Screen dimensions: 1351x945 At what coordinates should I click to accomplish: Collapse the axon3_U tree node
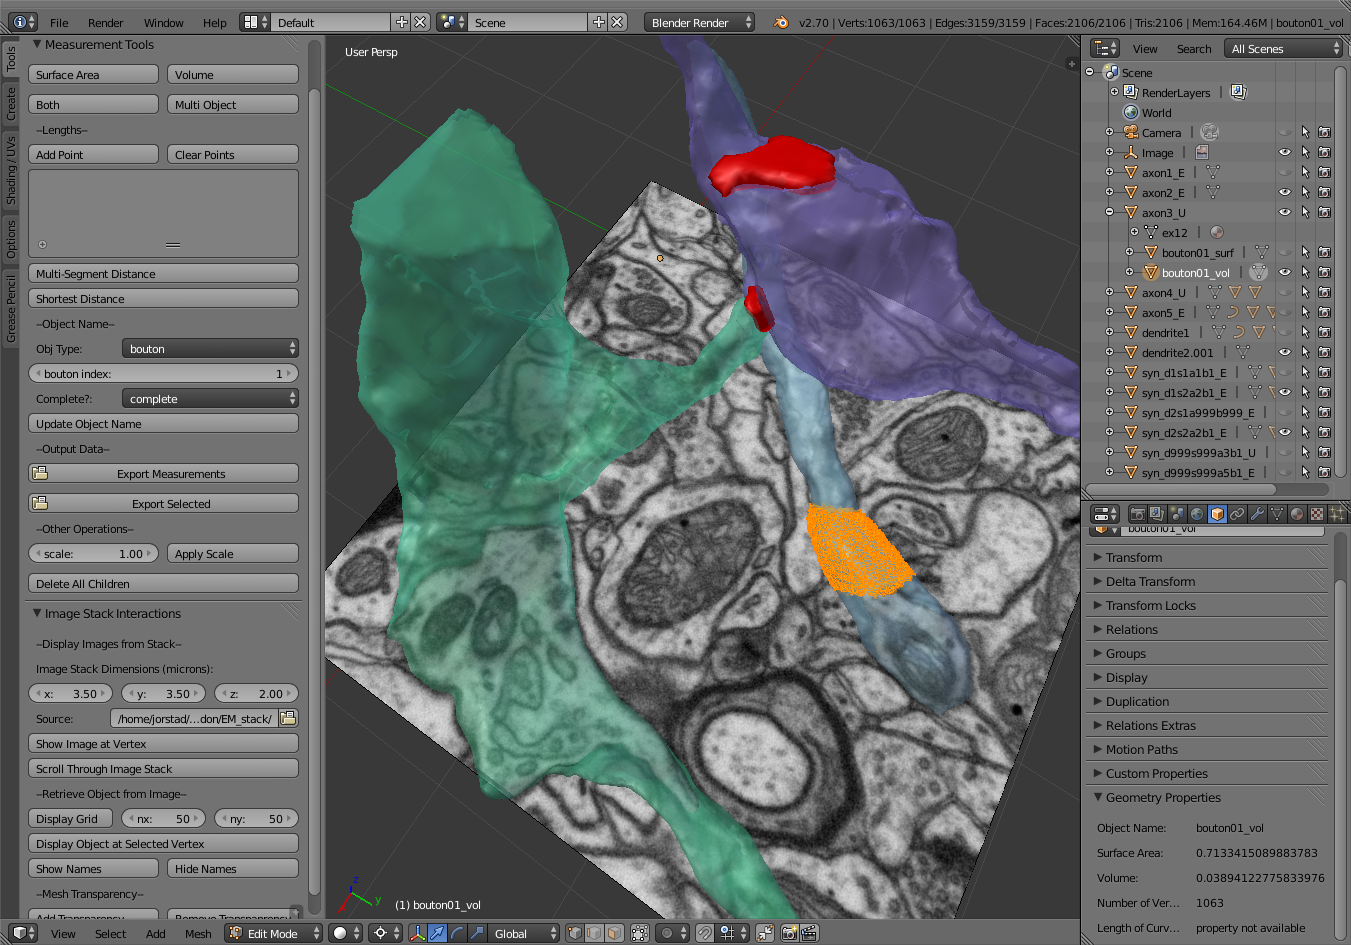(1109, 212)
